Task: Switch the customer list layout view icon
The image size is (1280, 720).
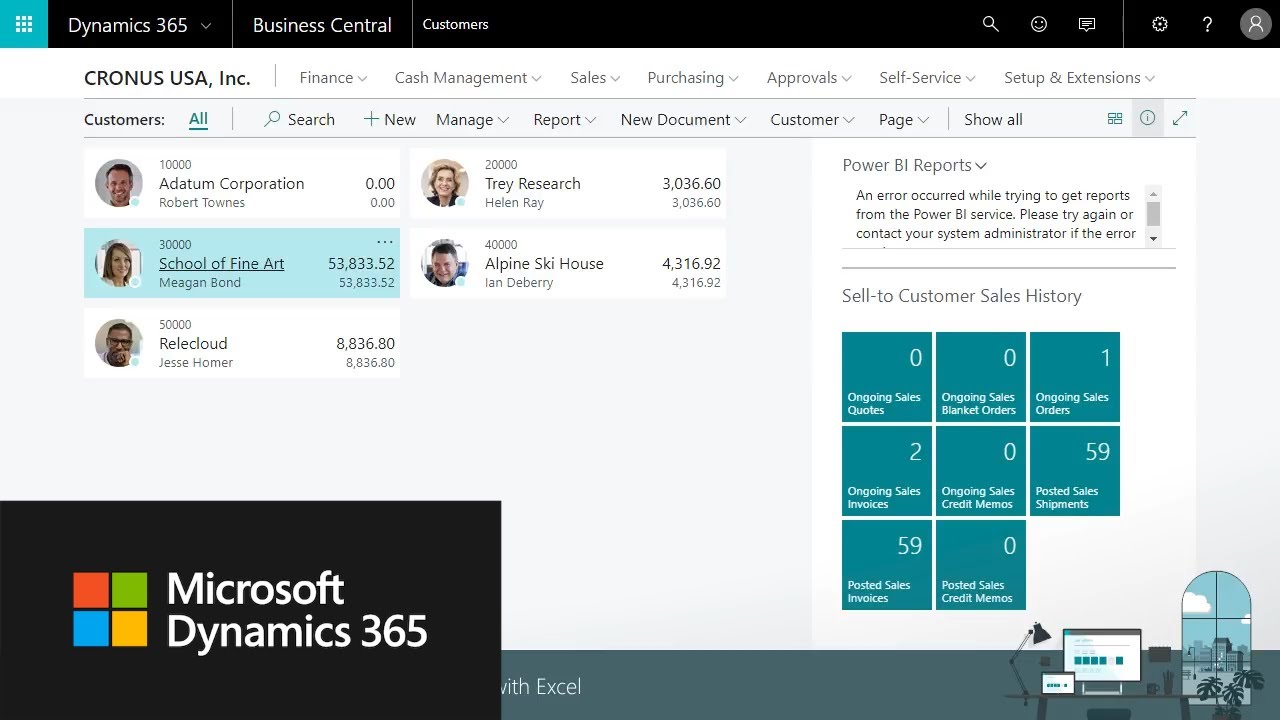Action: tap(1115, 119)
